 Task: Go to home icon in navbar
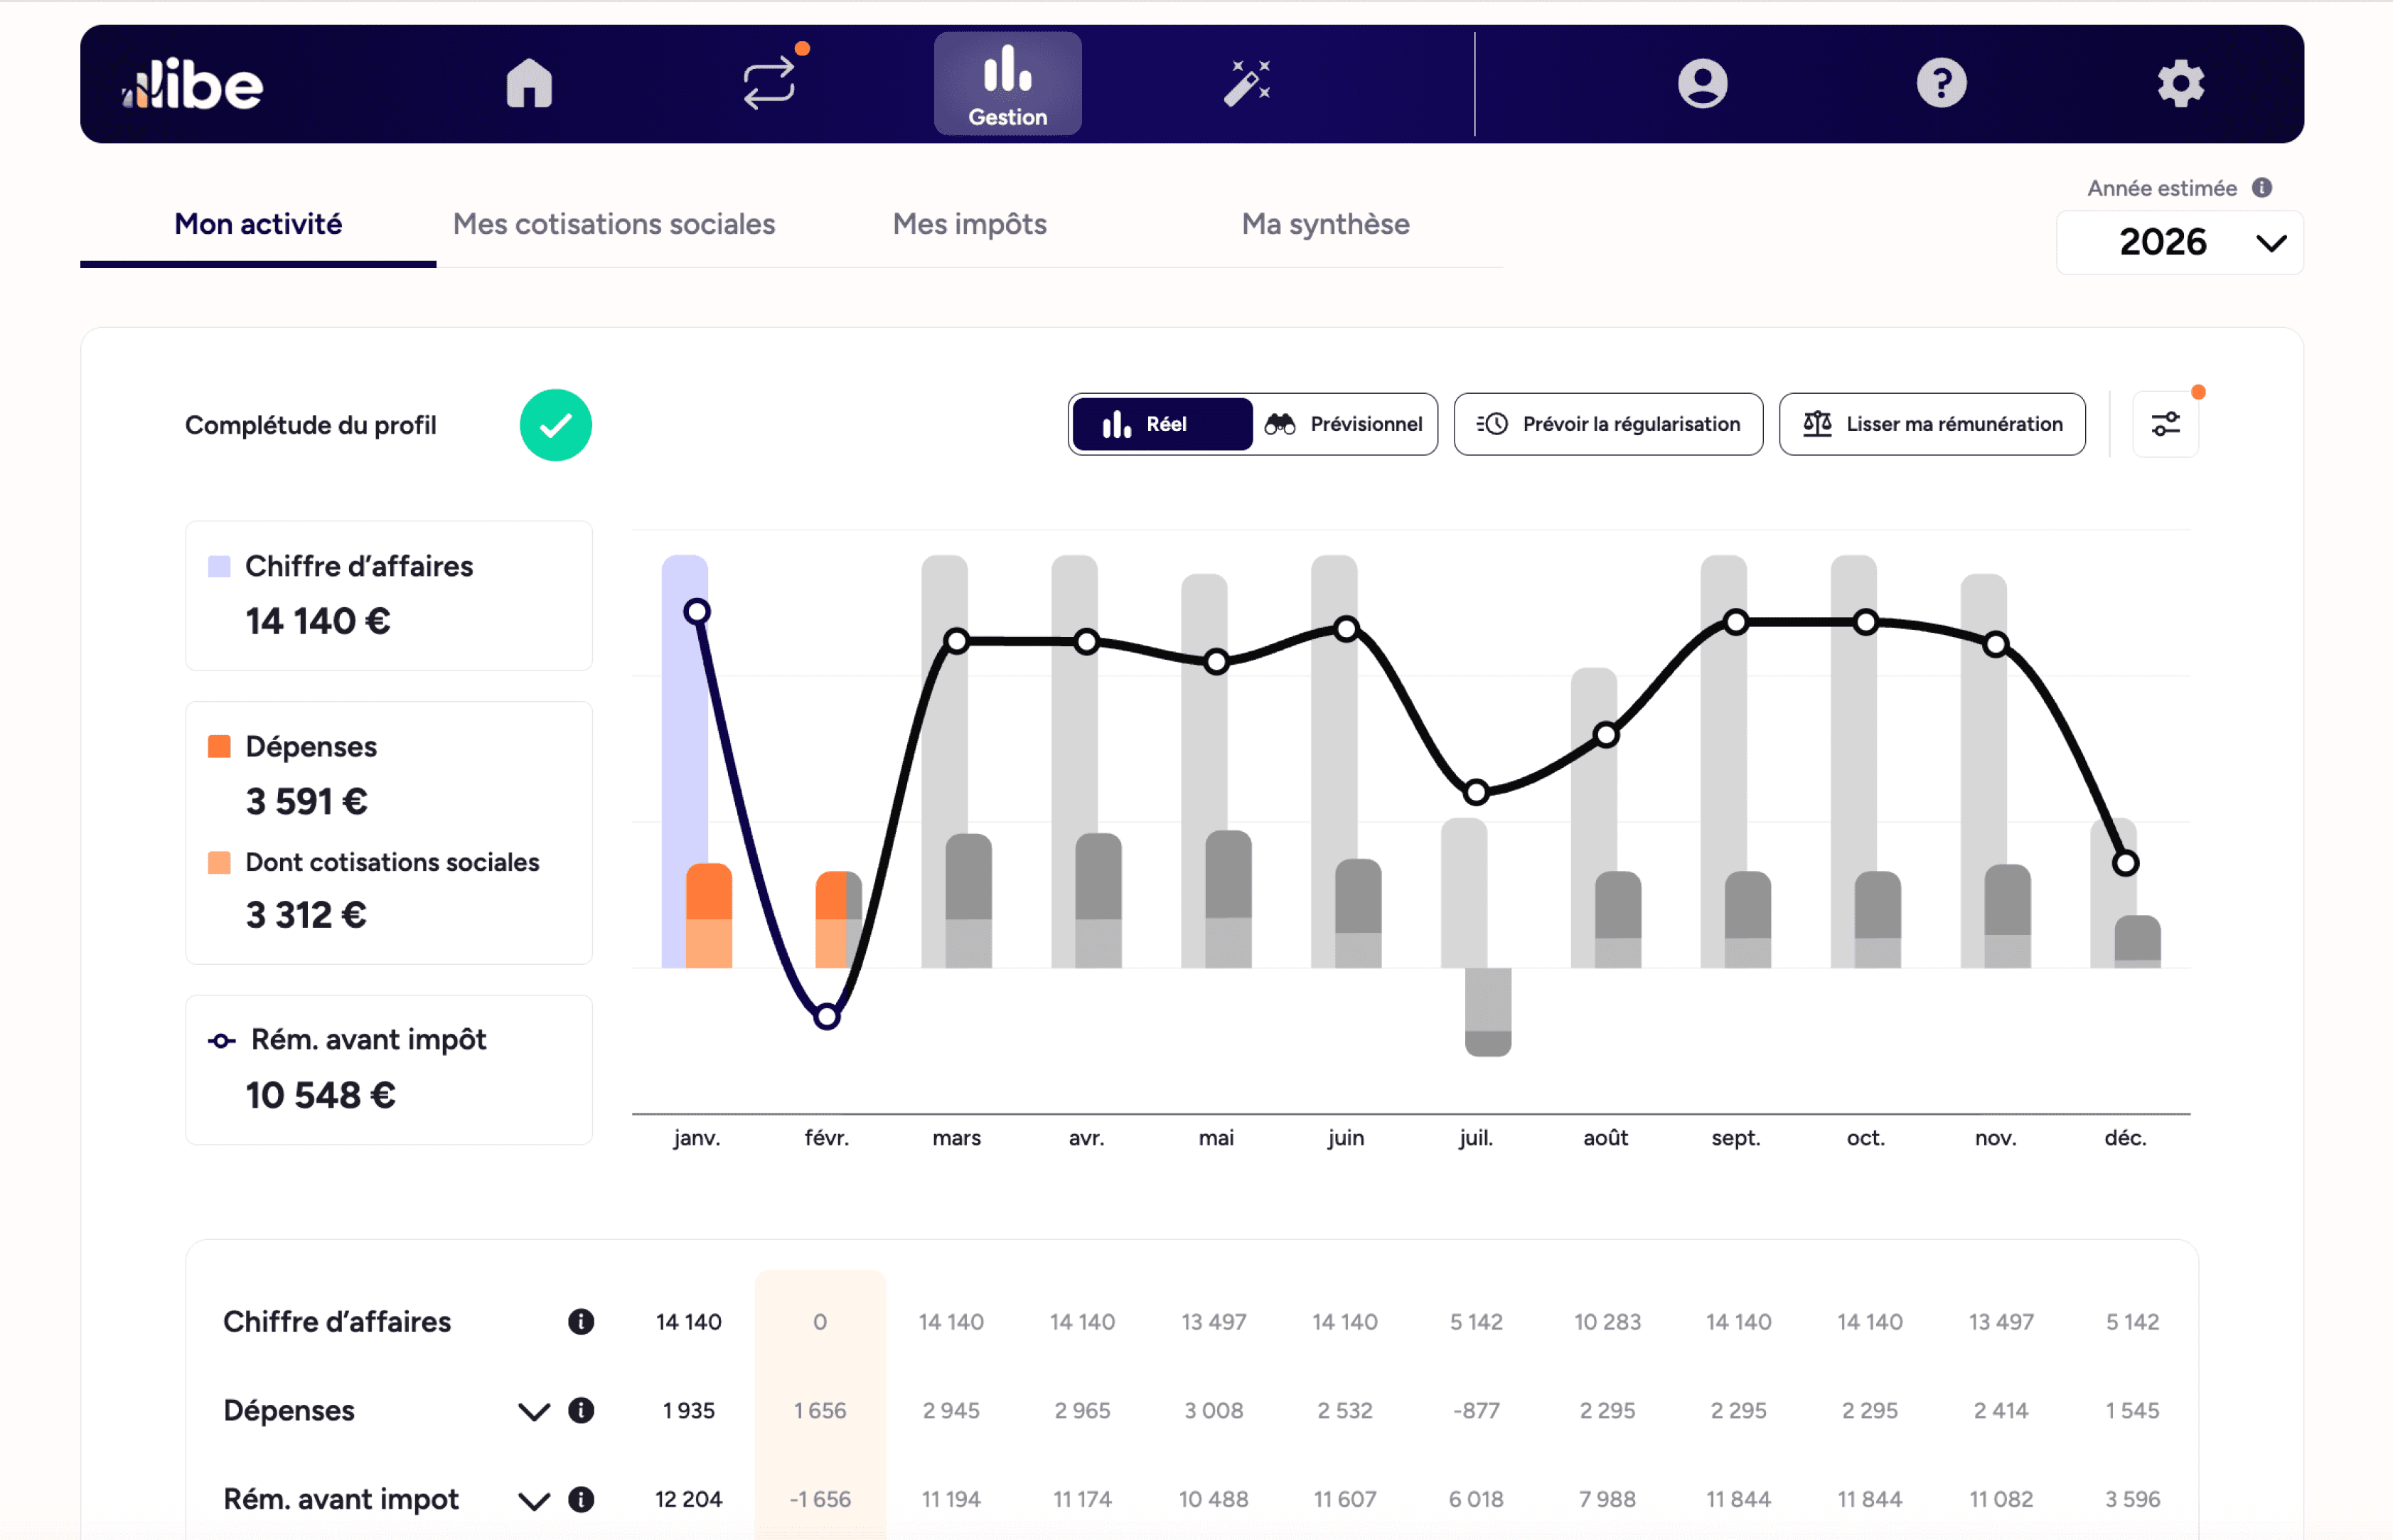[529, 83]
